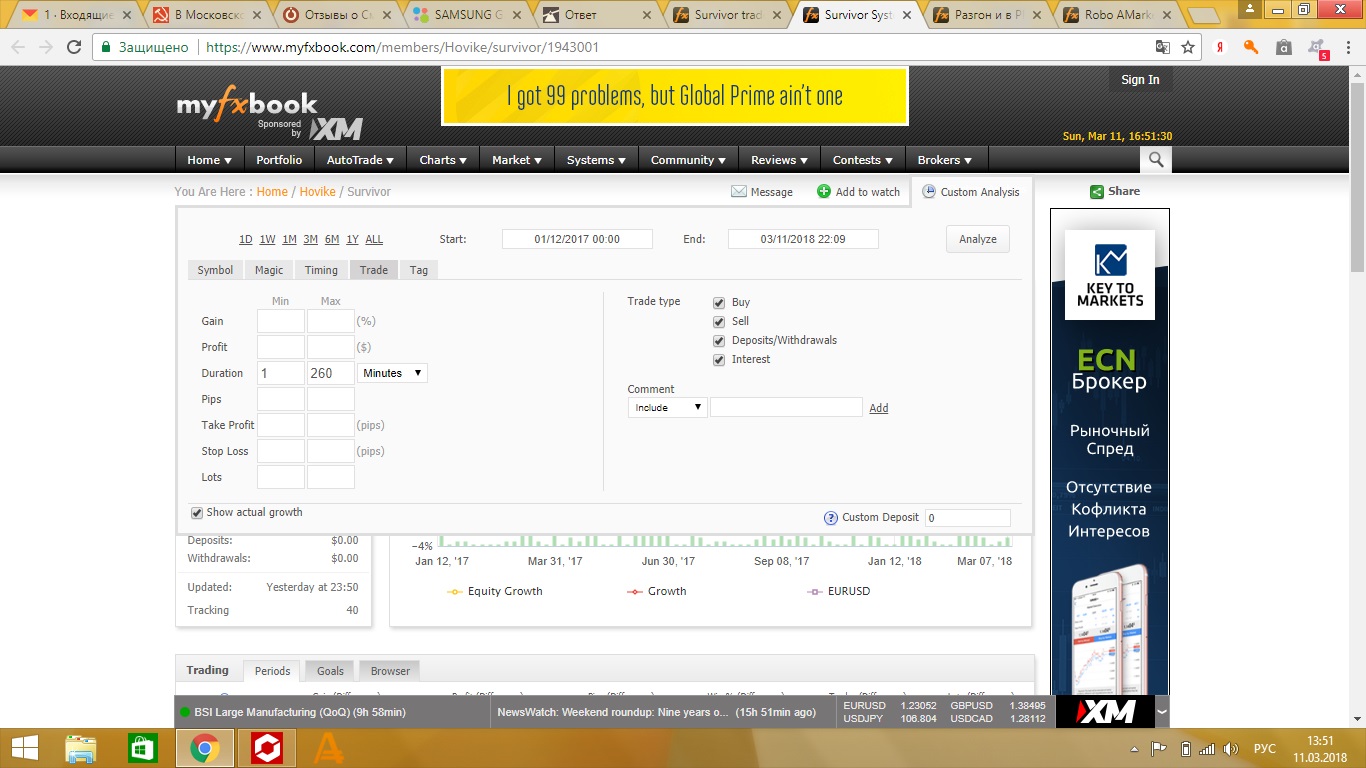Toggle the Equity Growth legend marker

pyautogui.click(x=454, y=591)
